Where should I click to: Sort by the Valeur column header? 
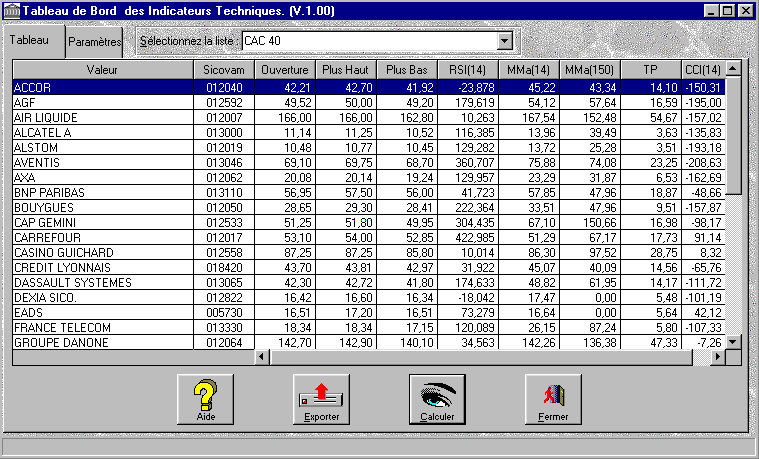(103, 70)
